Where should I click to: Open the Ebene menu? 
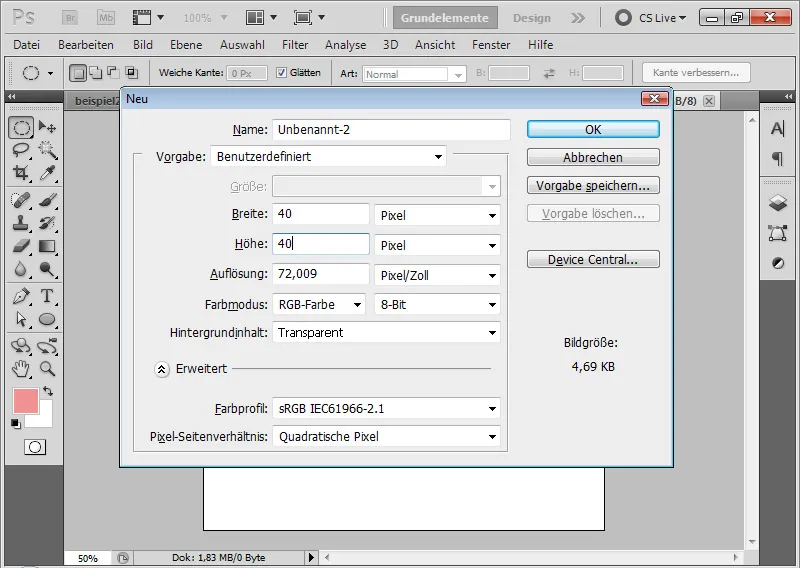pos(186,45)
